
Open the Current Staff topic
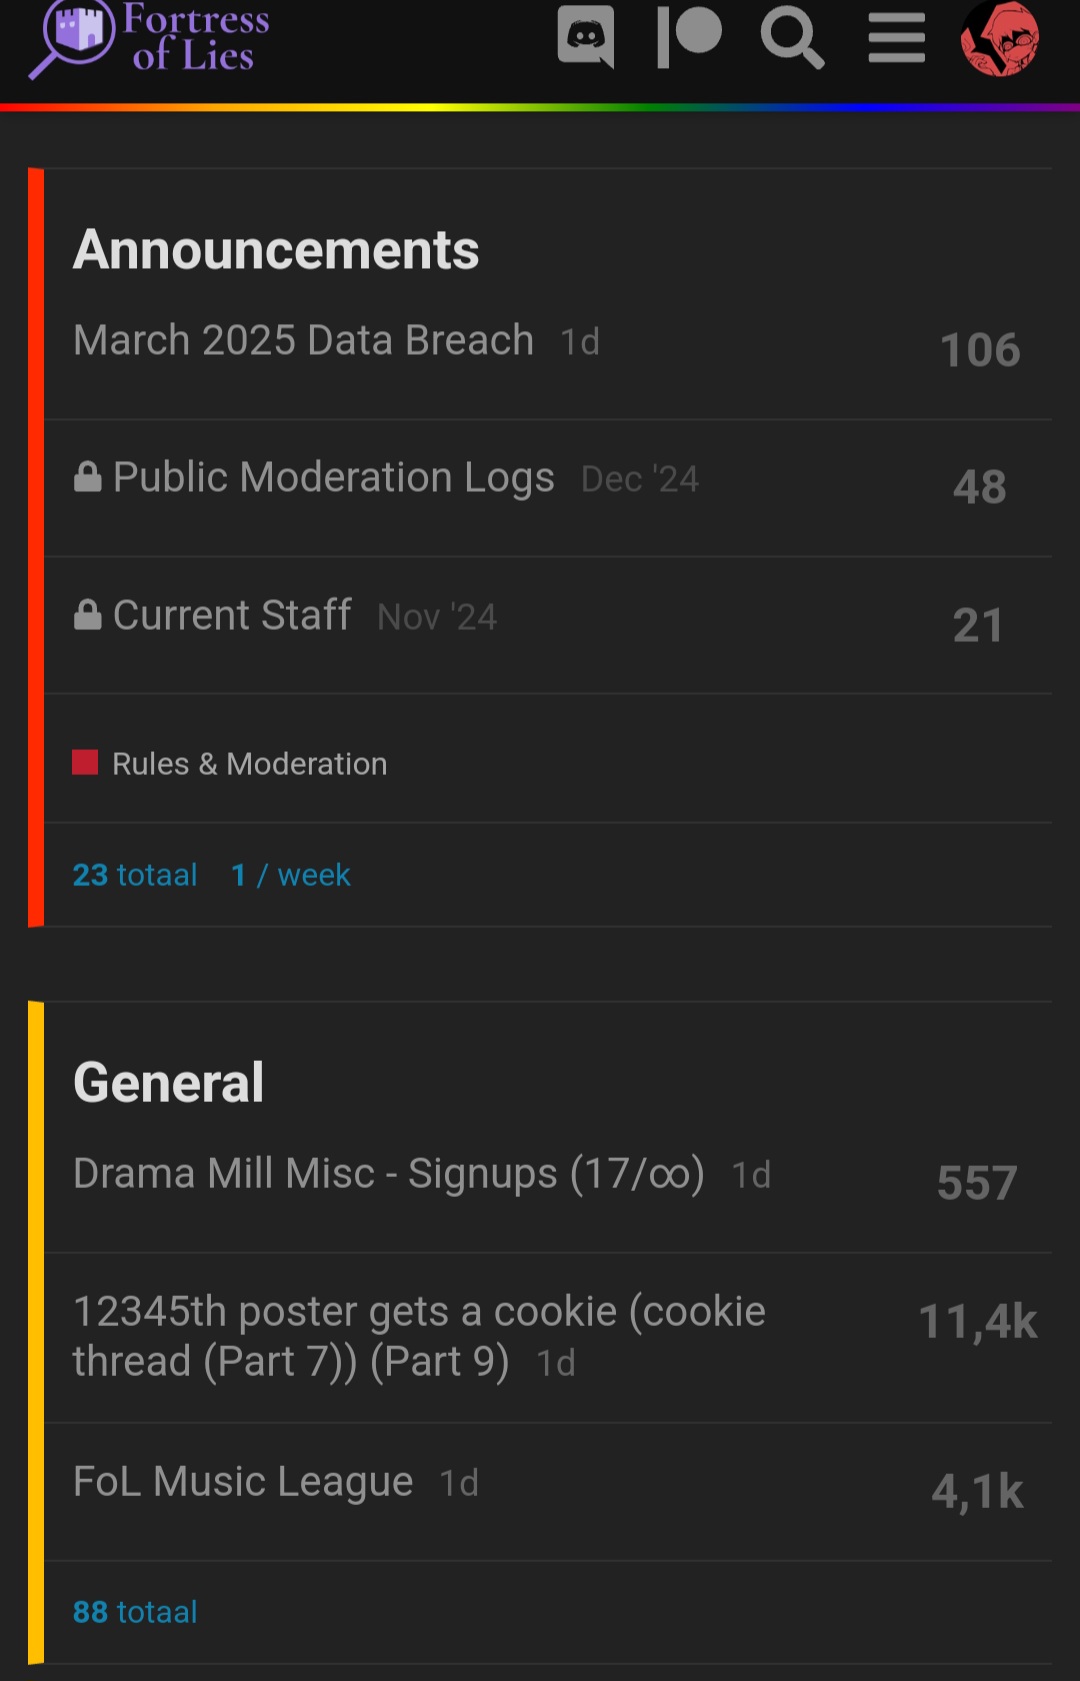(232, 615)
